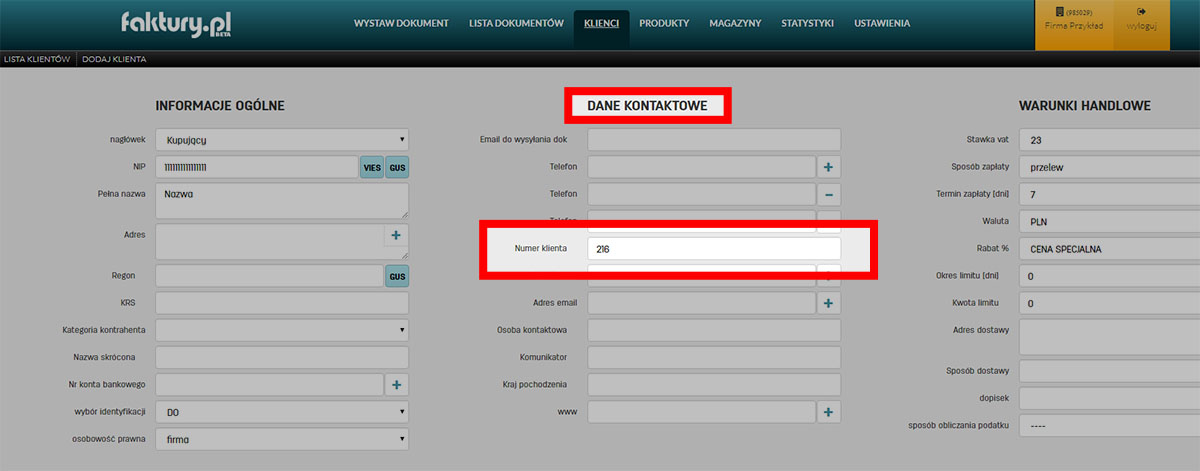The width and height of the screenshot is (1200, 471).
Task: Go to the Magazyny menu item
Action: pyautogui.click(x=735, y=23)
